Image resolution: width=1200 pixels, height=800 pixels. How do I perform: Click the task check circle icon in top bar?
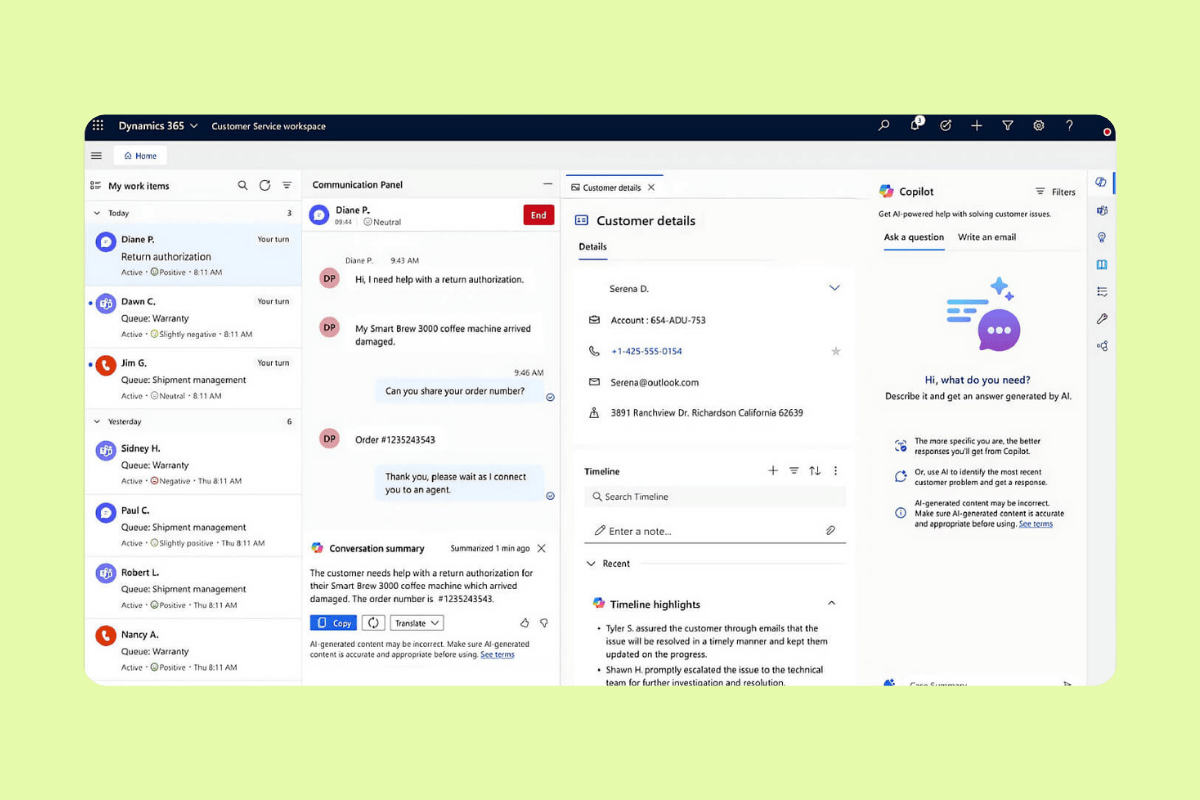[946, 126]
